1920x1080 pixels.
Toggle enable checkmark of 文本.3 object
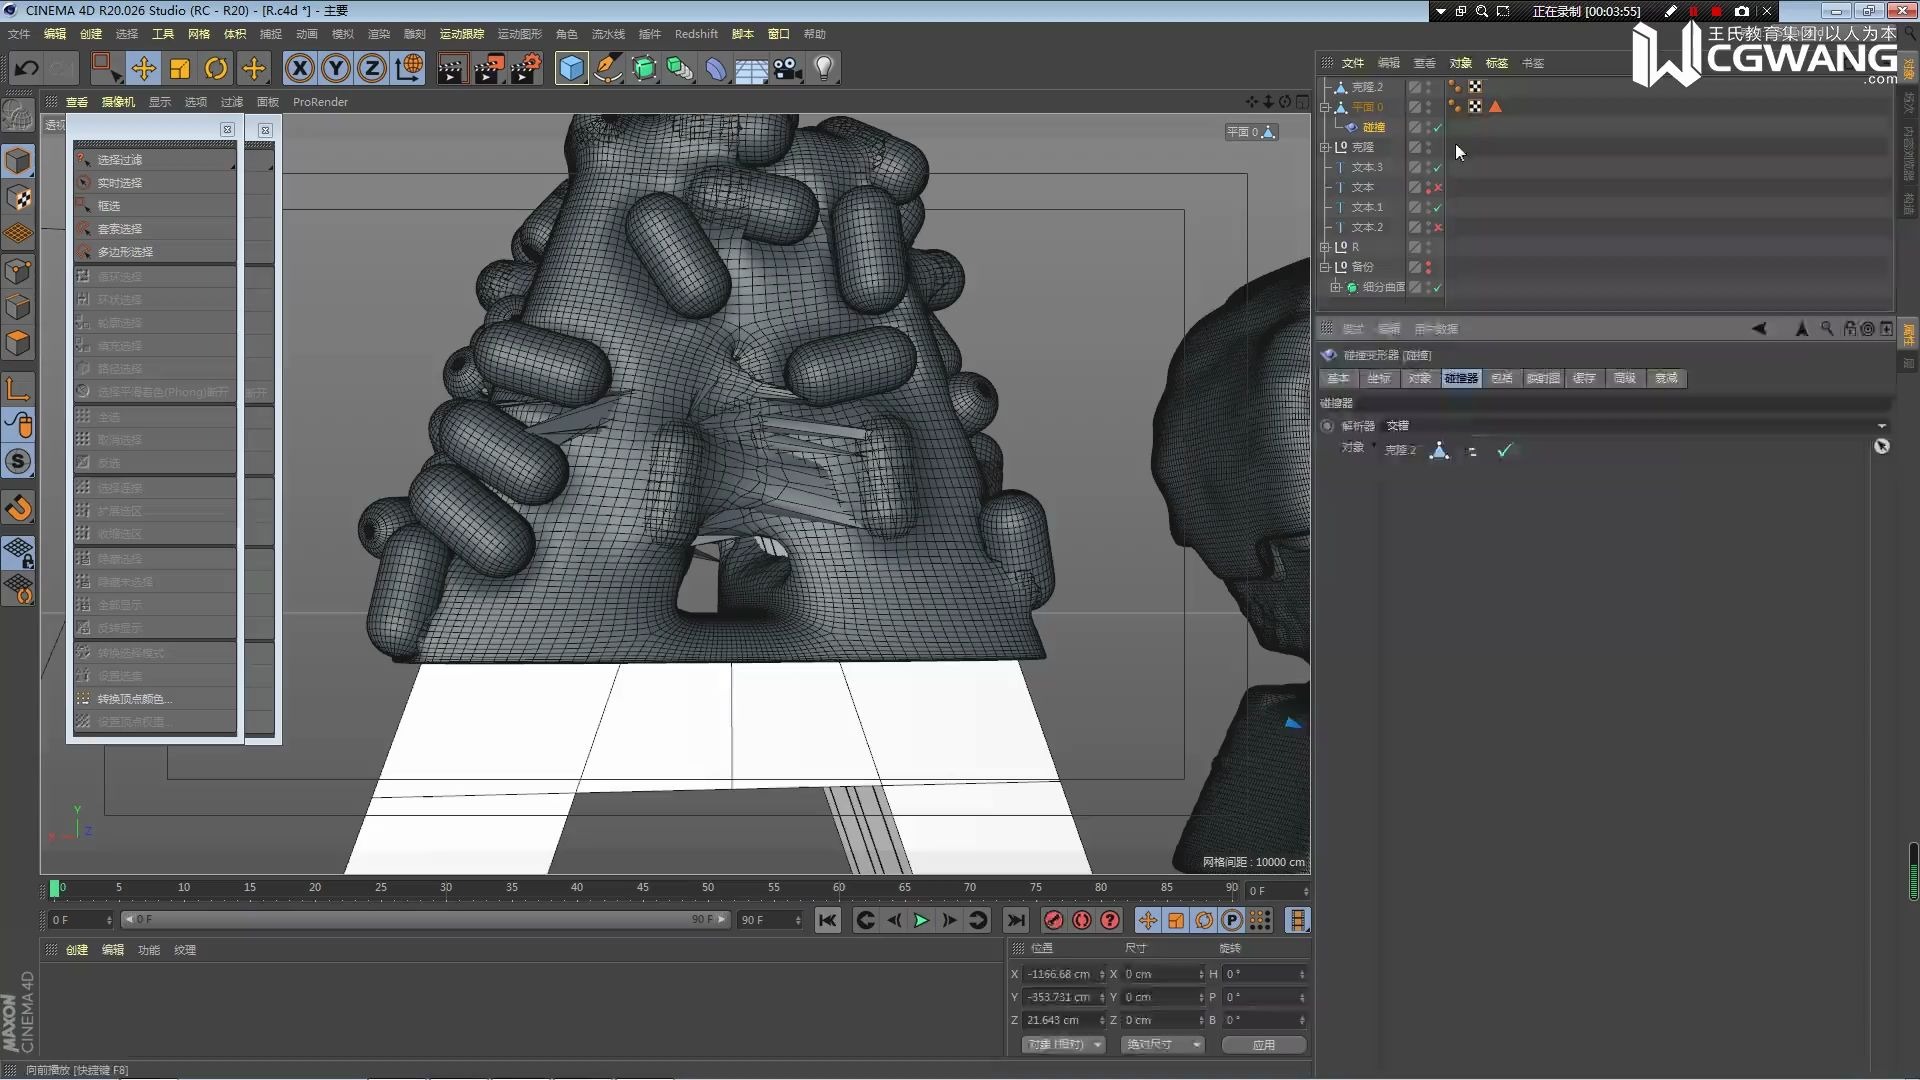click(1437, 167)
